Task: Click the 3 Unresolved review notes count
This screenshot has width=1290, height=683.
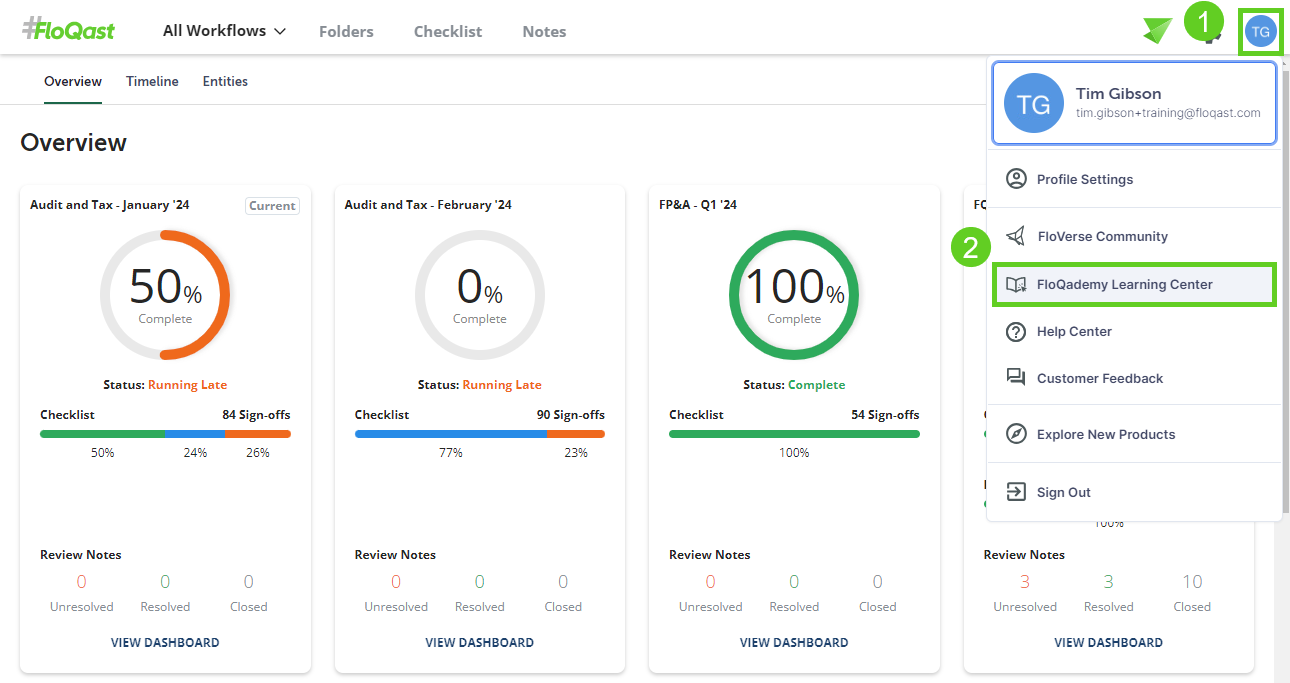Action: [x=1025, y=582]
